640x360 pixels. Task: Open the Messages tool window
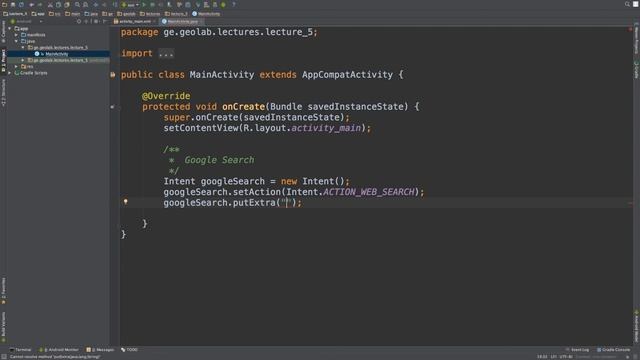(100, 350)
